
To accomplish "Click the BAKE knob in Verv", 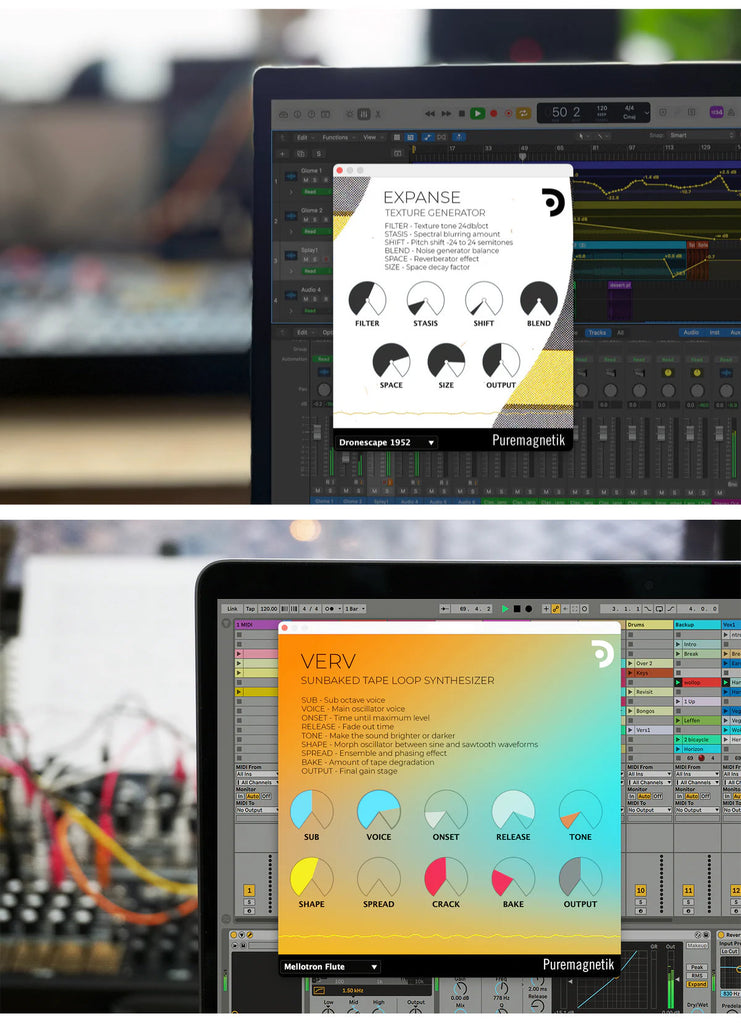I will tap(513, 878).
